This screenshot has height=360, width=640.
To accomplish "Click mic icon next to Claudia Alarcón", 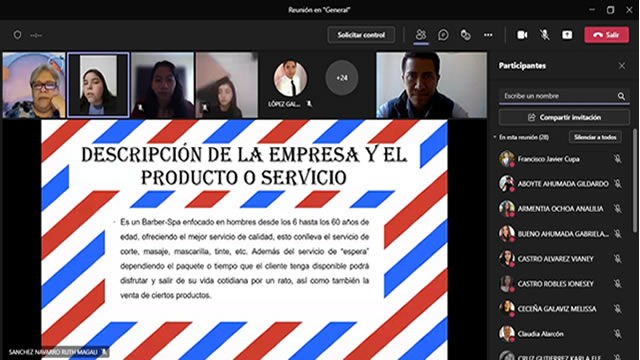I will point(618,333).
